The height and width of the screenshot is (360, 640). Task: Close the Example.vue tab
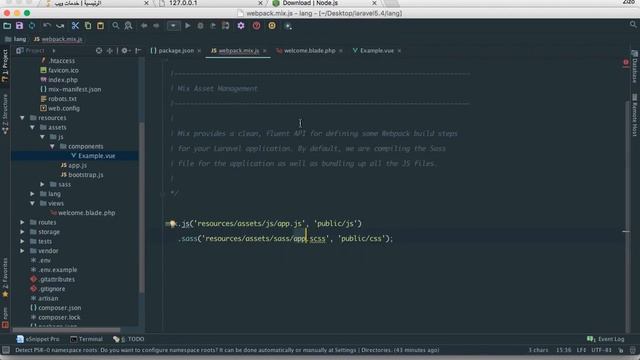tap(399, 51)
